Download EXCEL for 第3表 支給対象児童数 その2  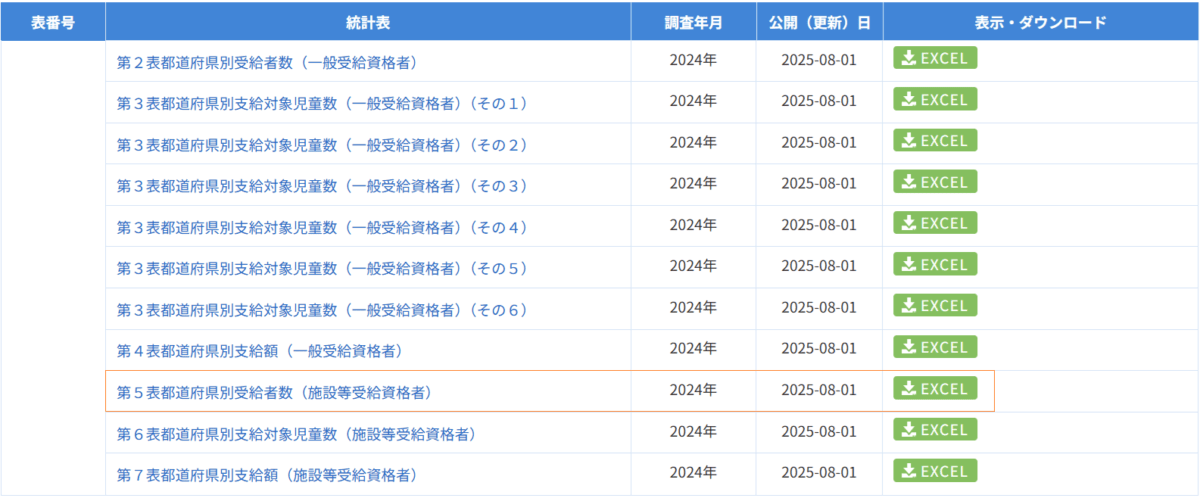pos(935,141)
